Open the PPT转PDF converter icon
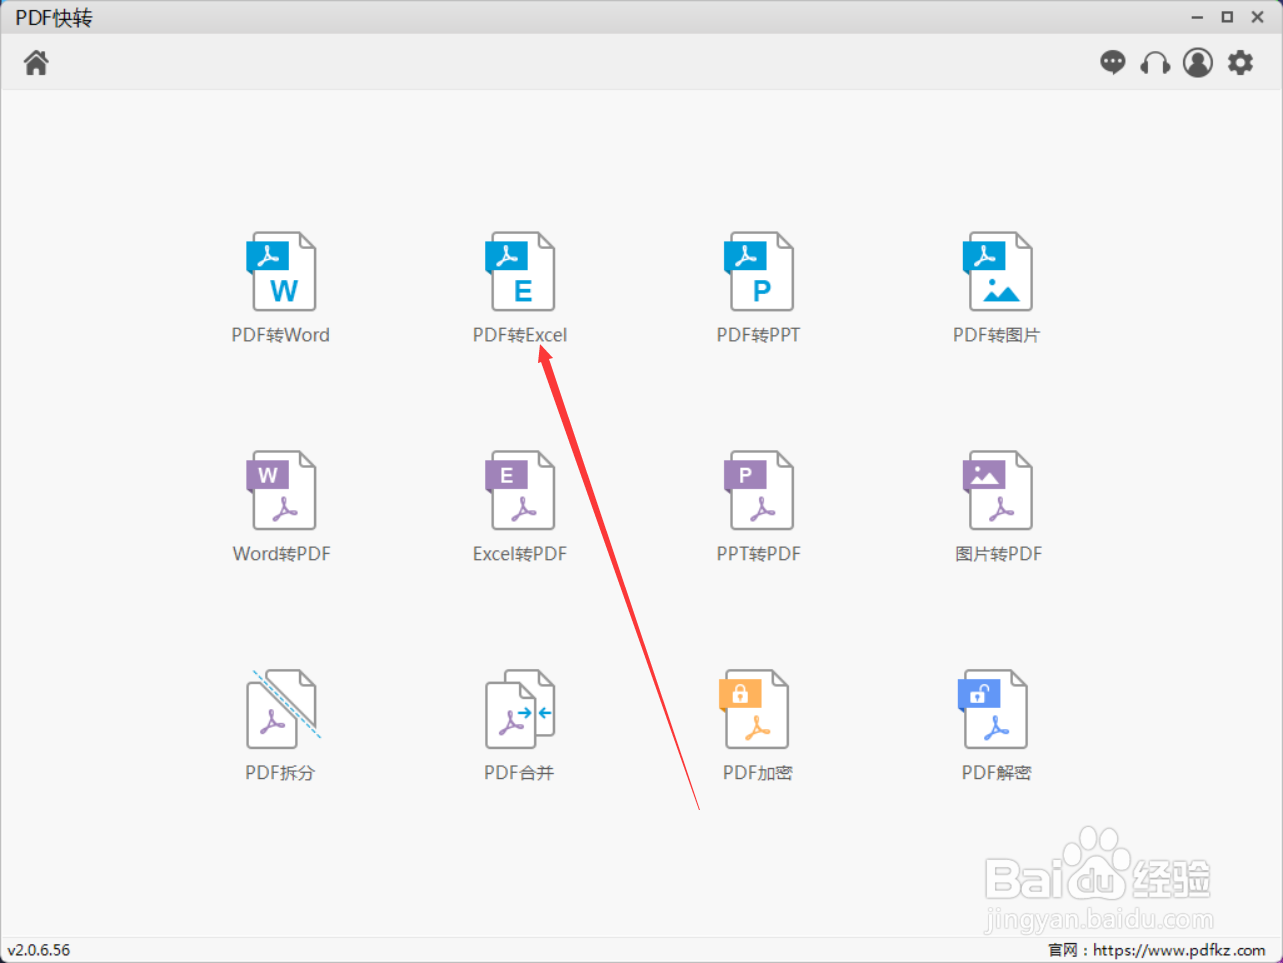The height and width of the screenshot is (963, 1283). point(759,490)
